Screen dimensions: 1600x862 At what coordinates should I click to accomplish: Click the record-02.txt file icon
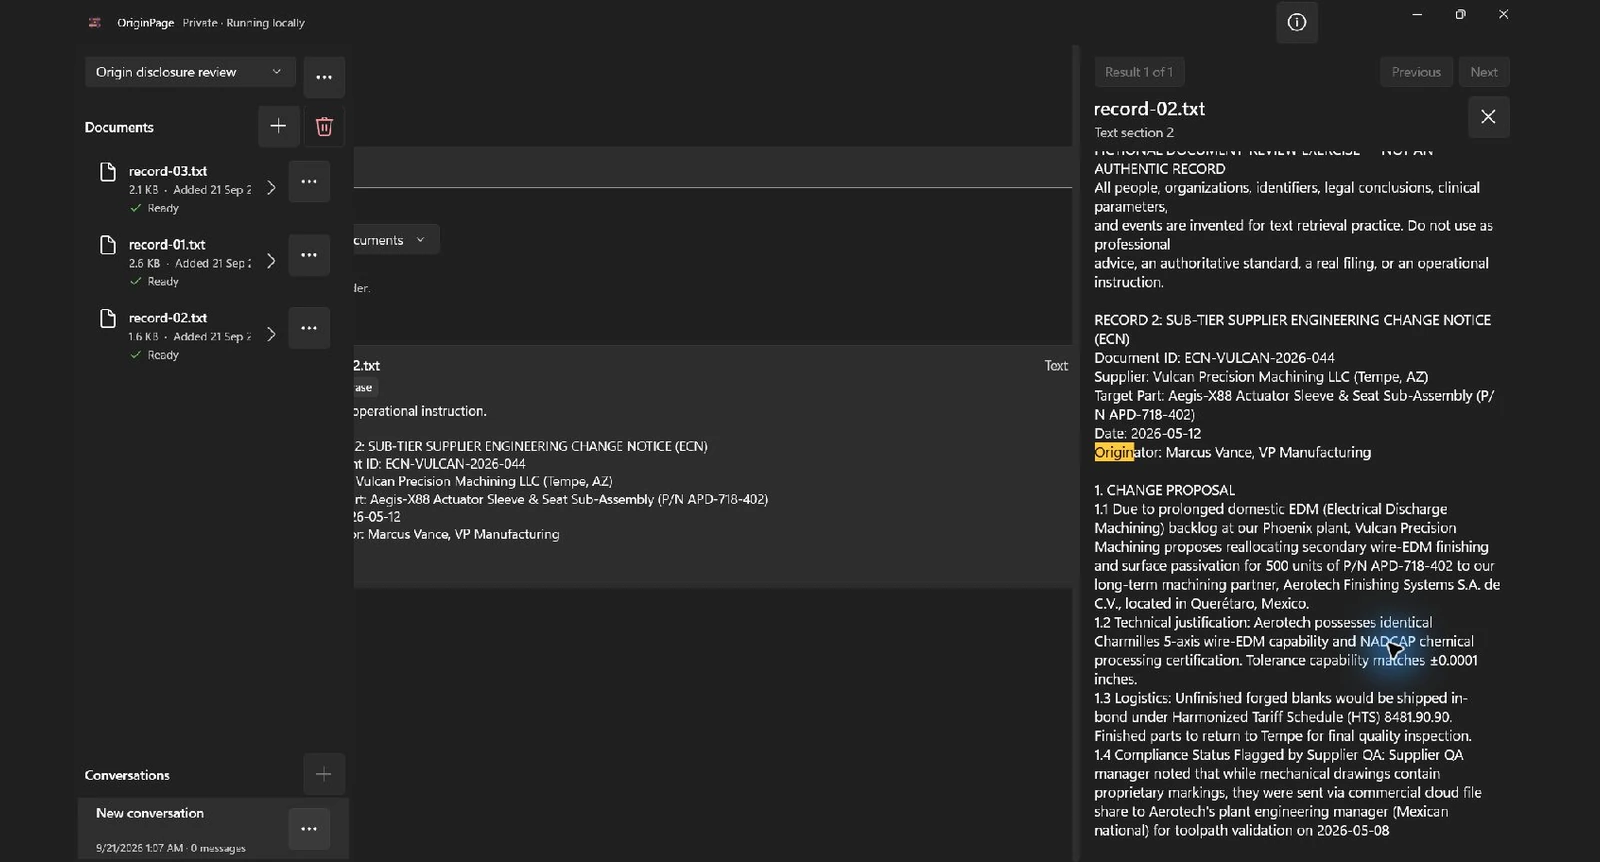(108, 318)
